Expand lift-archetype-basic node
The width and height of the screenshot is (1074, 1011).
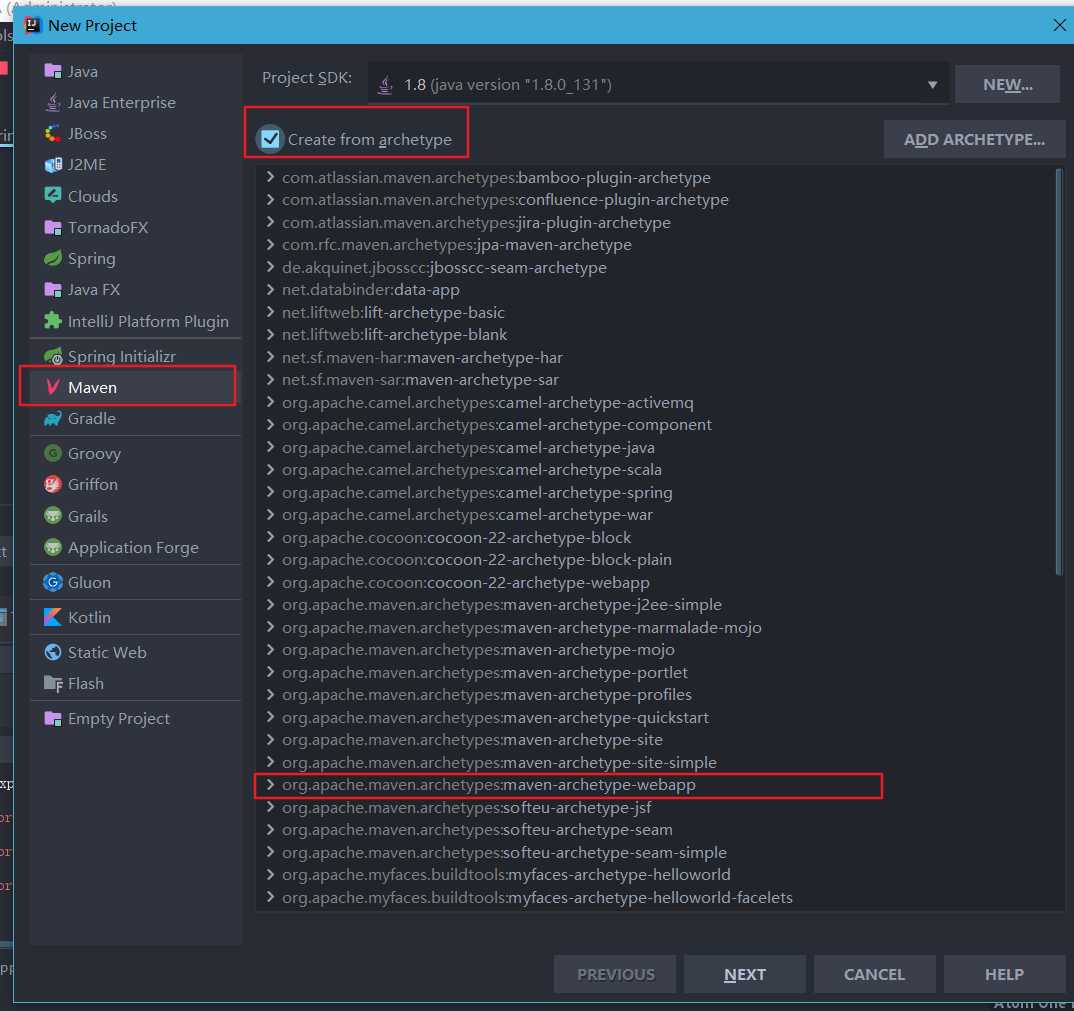point(271,312)
